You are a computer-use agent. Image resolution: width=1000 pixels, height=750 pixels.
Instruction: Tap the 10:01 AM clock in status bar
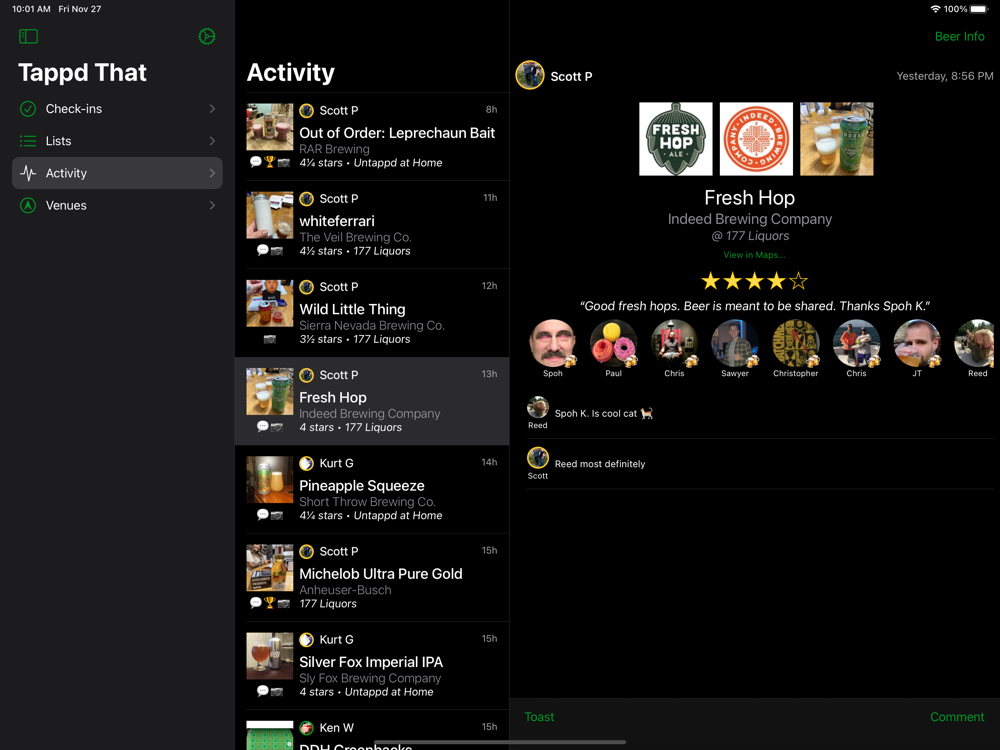pyautogui.click(x=31, y=9)
